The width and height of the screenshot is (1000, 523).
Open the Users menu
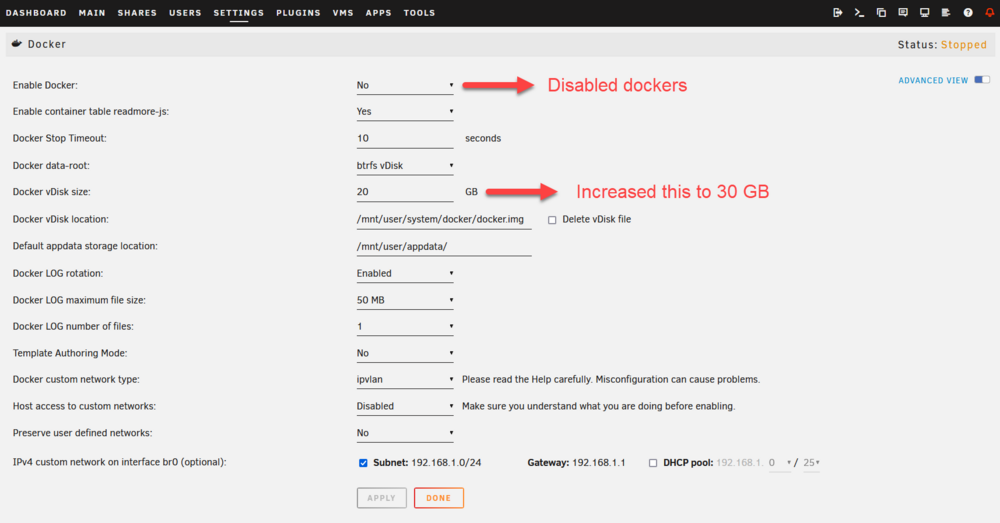coord(185,13)
